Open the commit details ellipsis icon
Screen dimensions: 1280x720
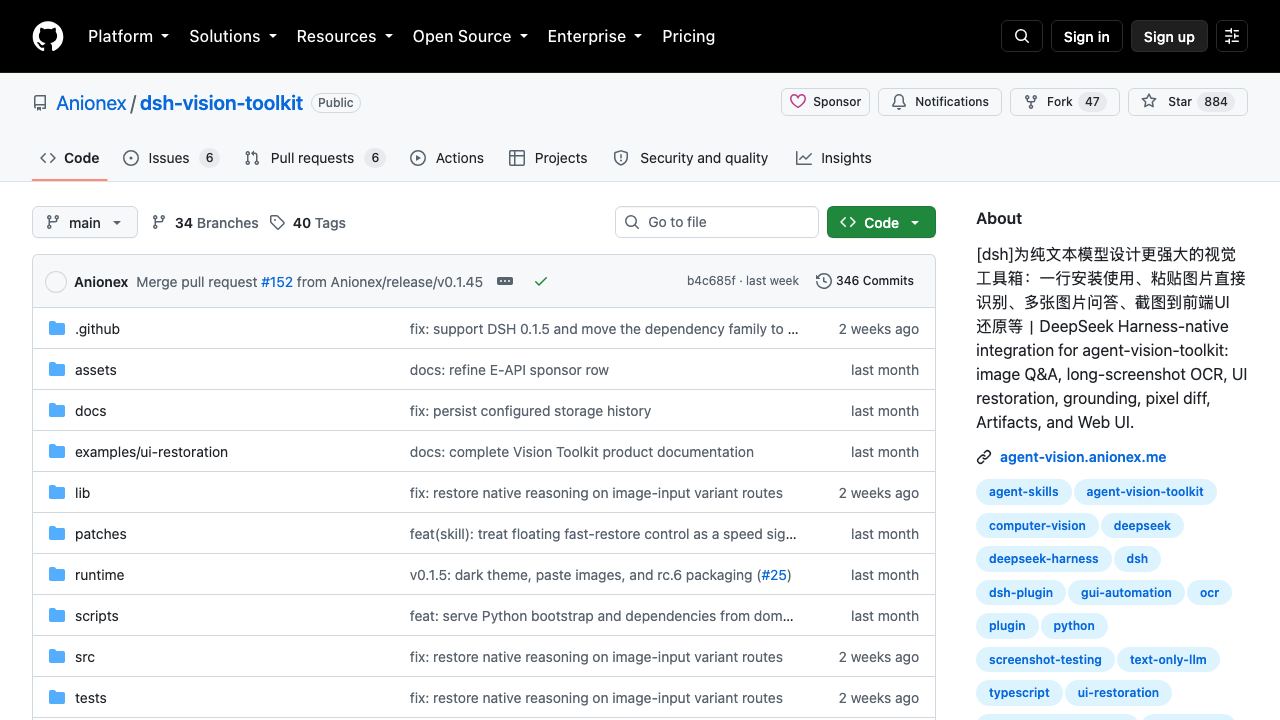pyautogui.click(x=505, y=281)
